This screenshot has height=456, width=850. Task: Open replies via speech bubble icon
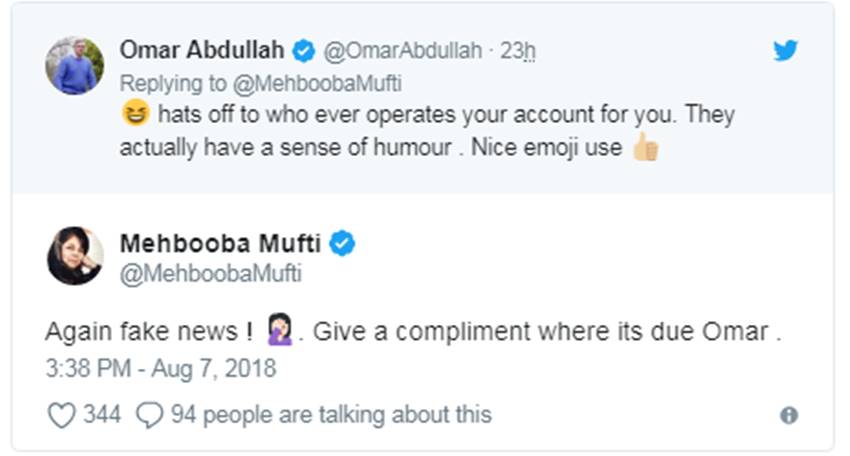149,414
